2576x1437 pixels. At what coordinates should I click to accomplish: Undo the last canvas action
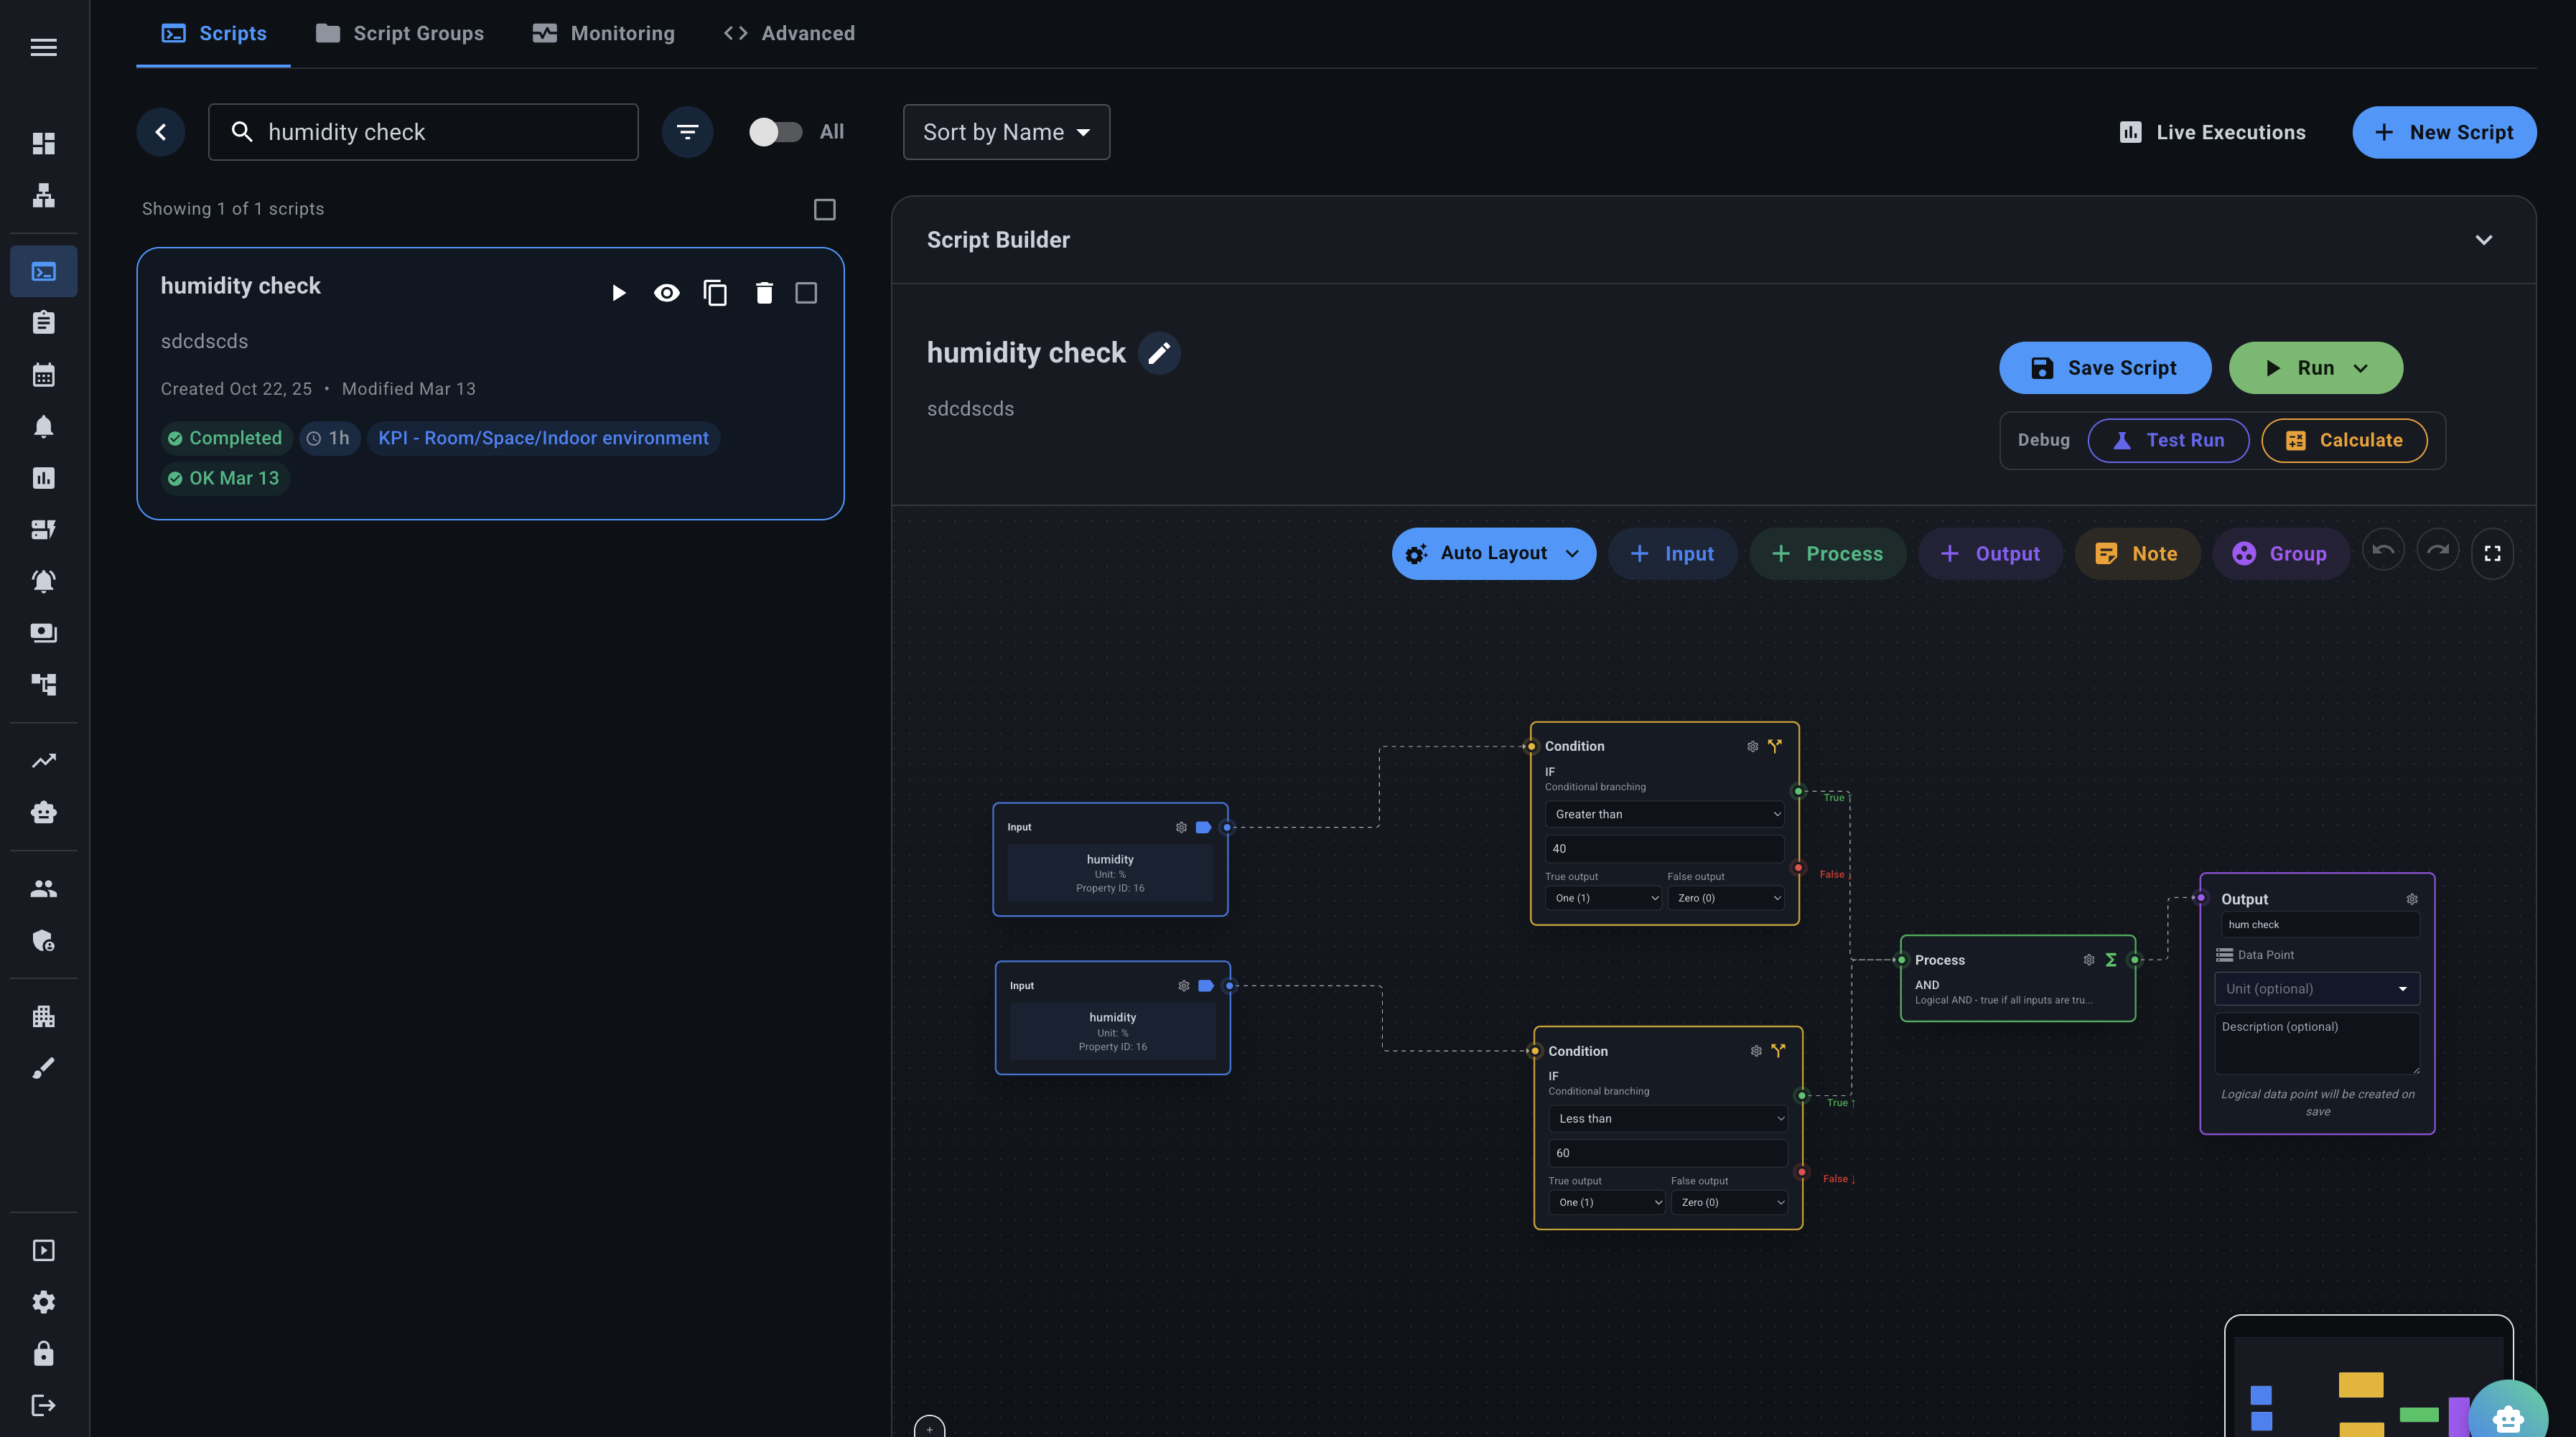coord(2383,550)
